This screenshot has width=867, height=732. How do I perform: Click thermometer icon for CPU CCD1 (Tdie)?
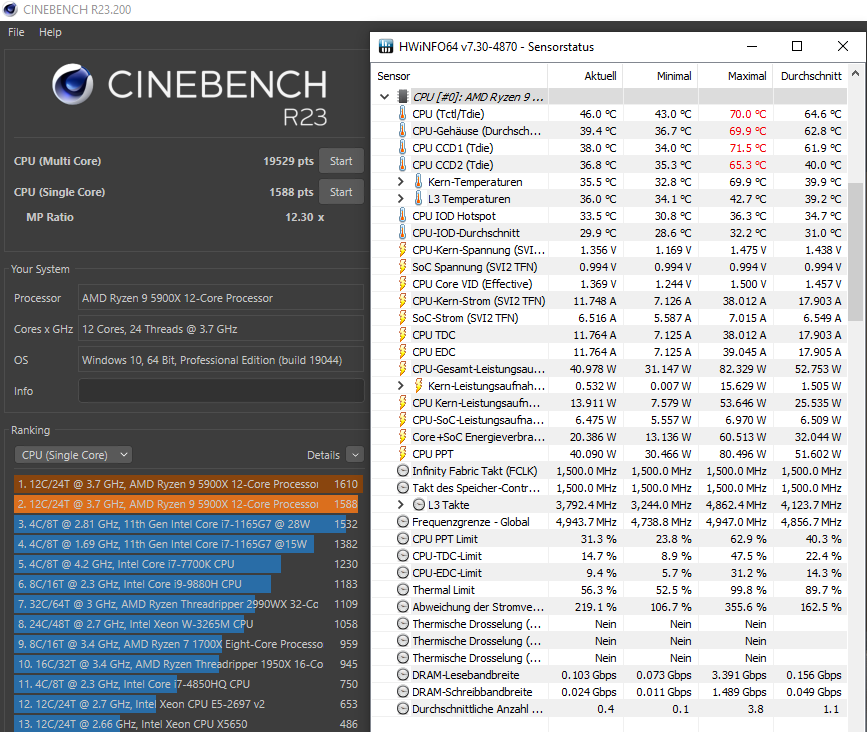click(403, 148)
